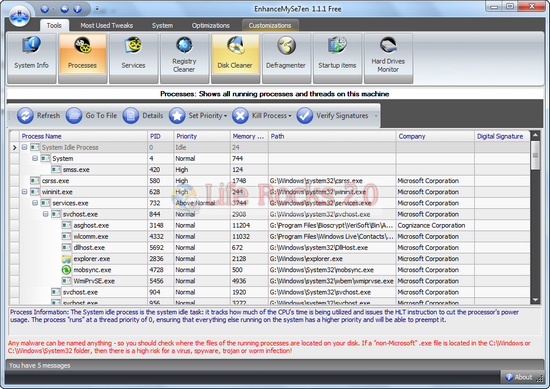Open quick access toolbar customize dropdown

[x=97, y=9]
